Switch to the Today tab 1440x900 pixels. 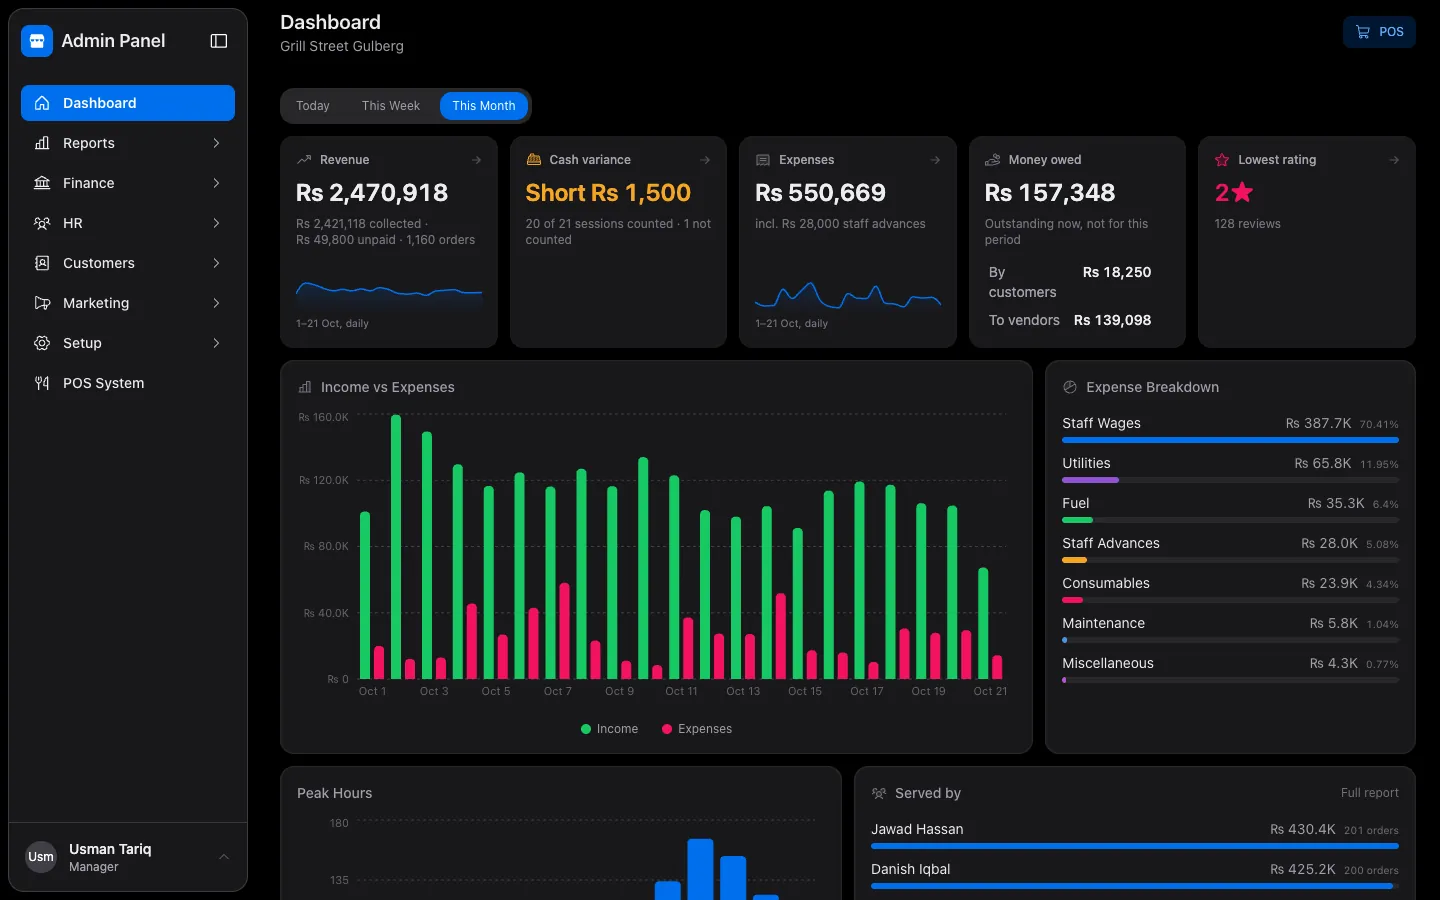click(313, 106)
